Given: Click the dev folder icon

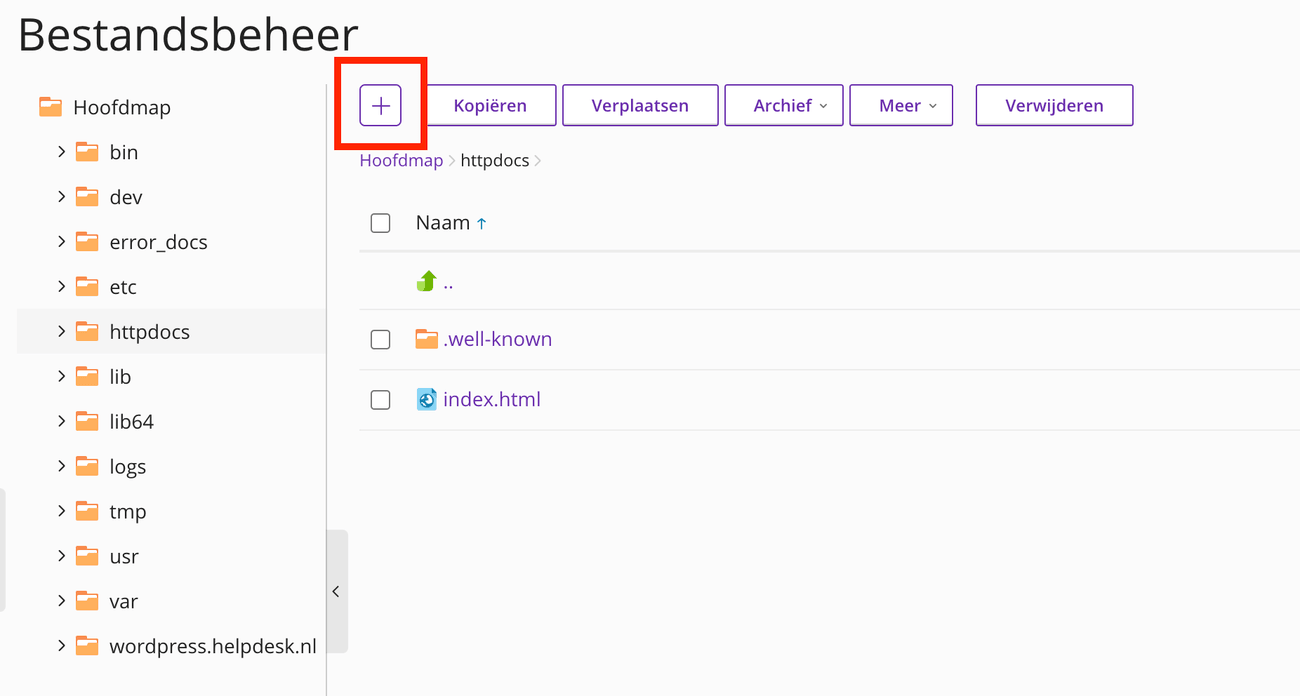Looking at the screenshot, I should [x=87, y=197].
